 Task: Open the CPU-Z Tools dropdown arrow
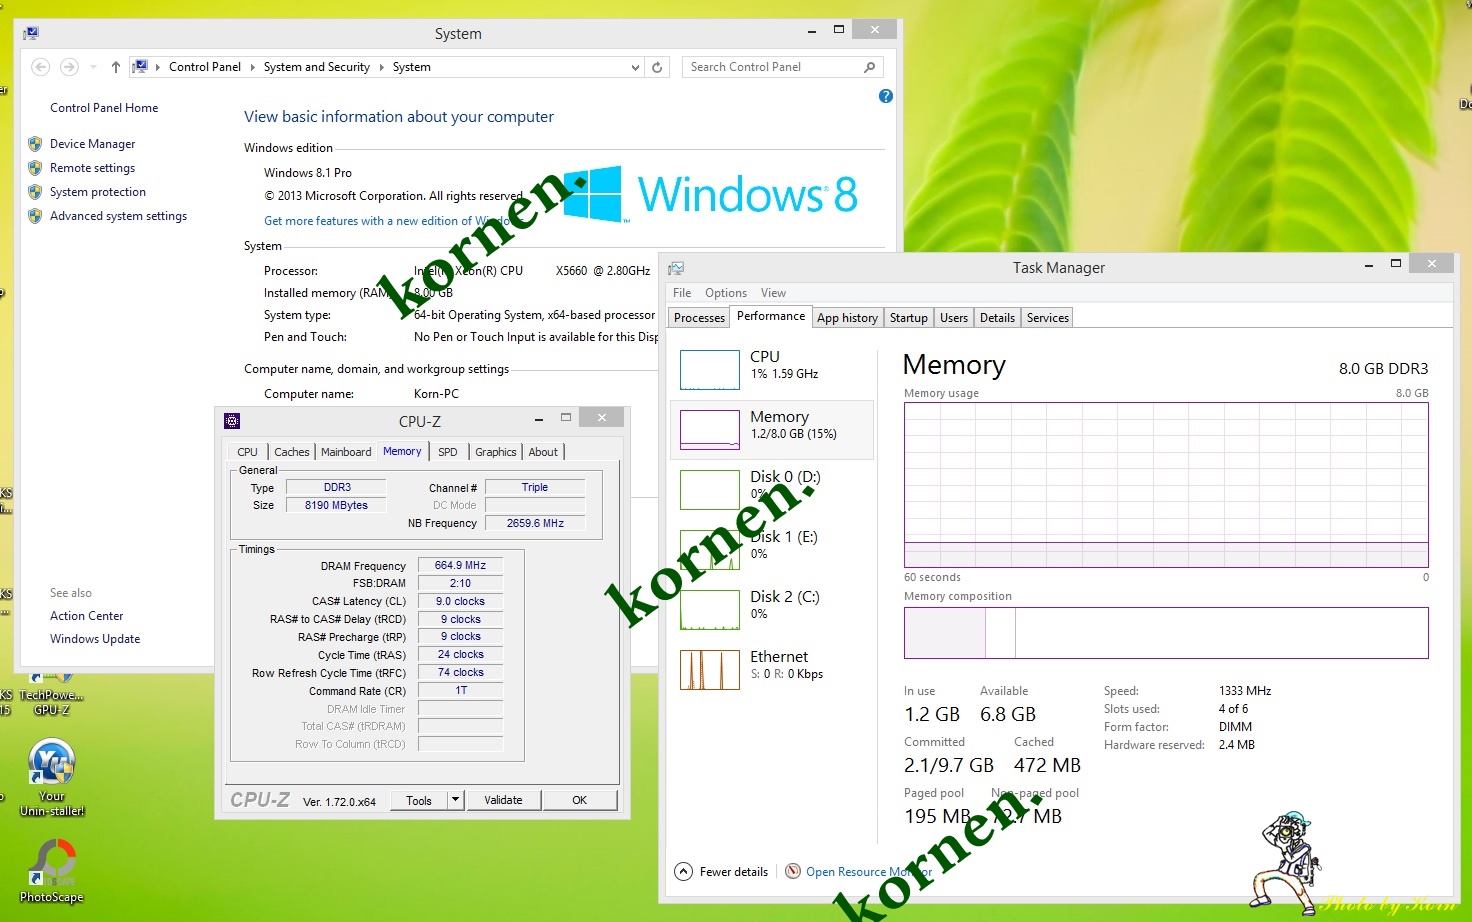456,800
